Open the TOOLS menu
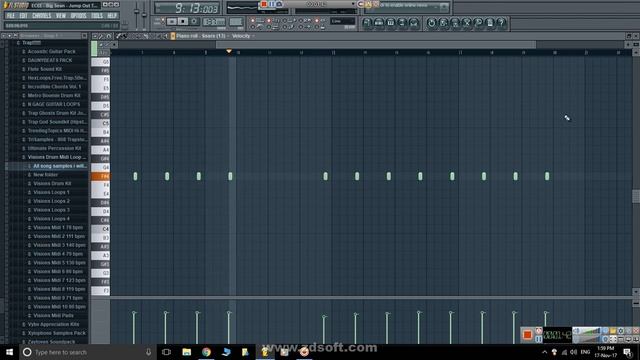640x360 pixels. point(97,16)
